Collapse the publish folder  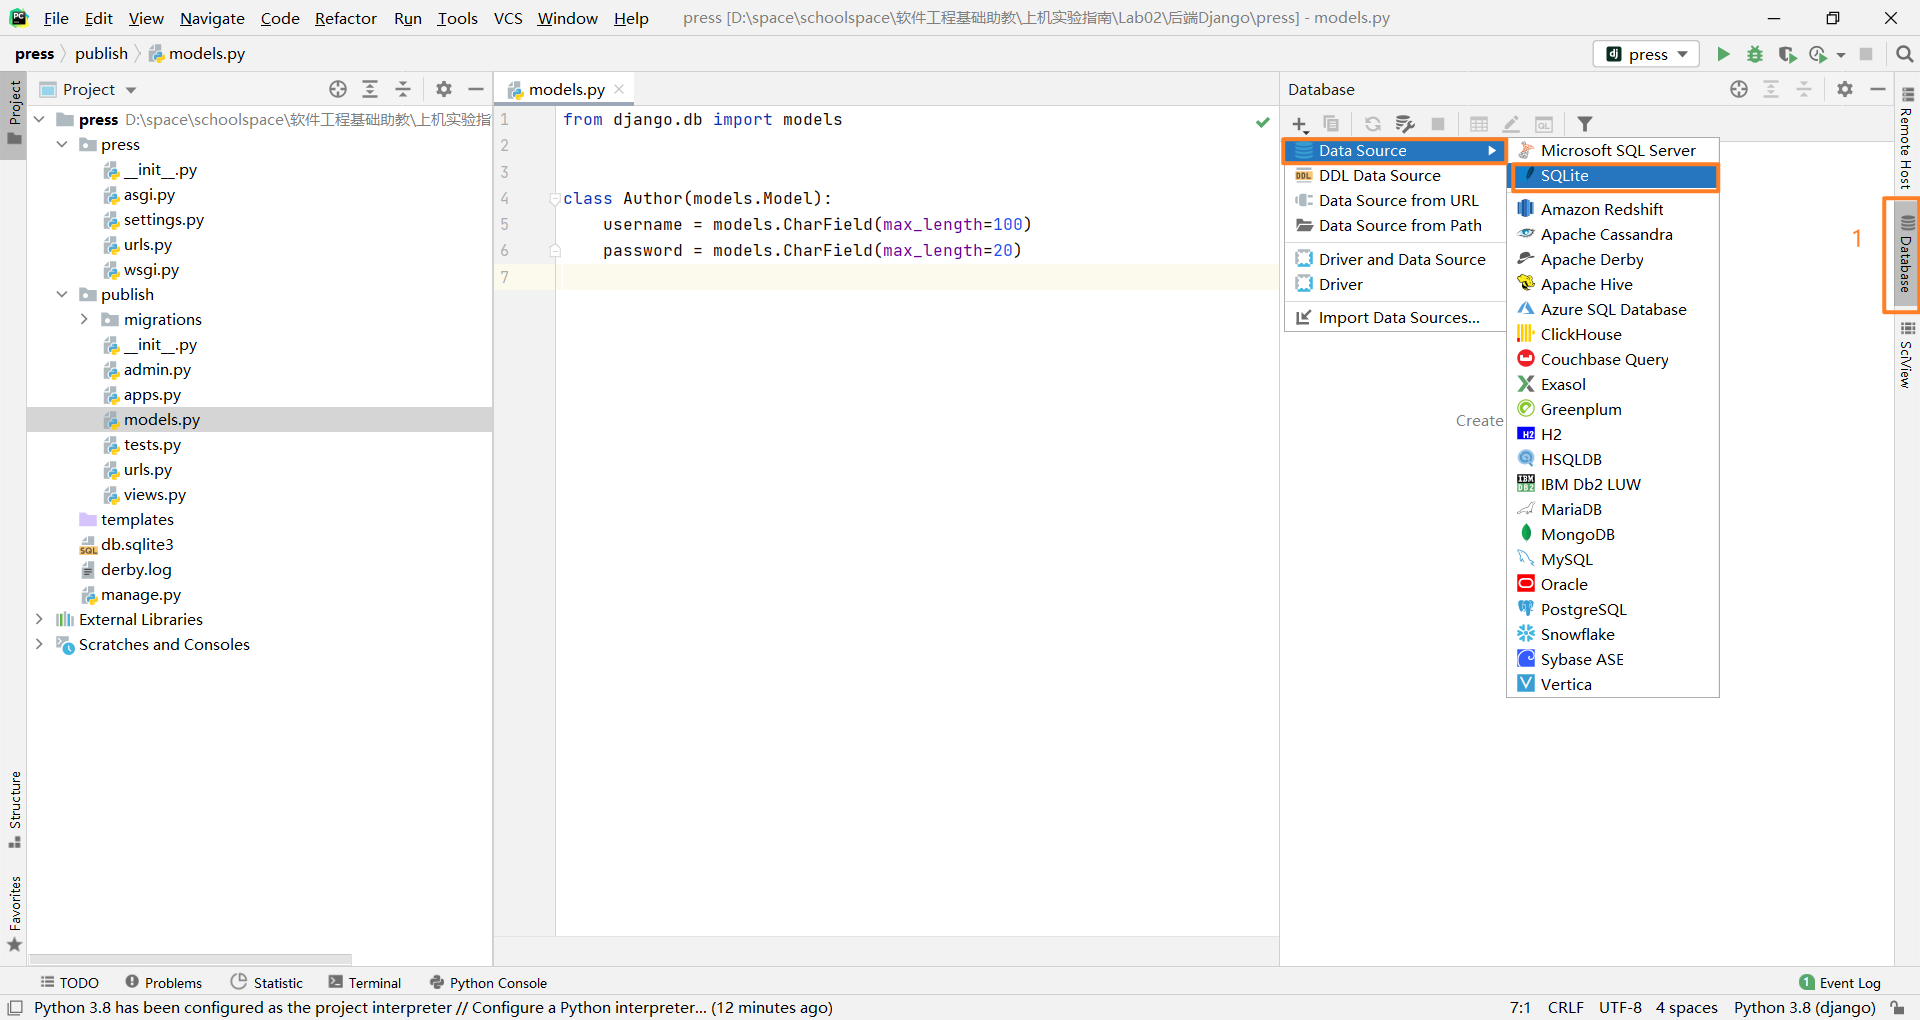coord(62,294)
